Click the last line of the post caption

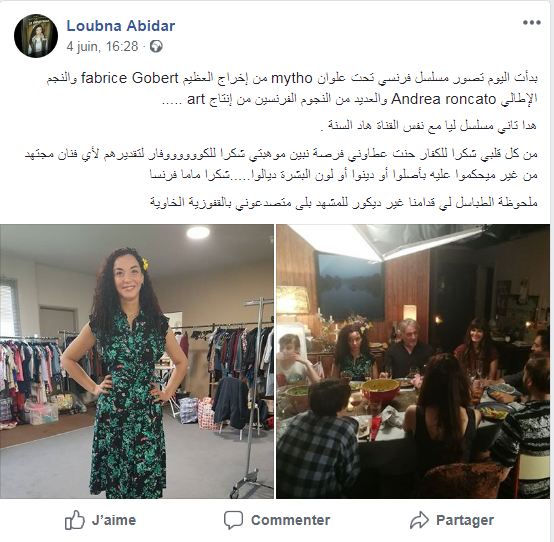pos(344,202)
